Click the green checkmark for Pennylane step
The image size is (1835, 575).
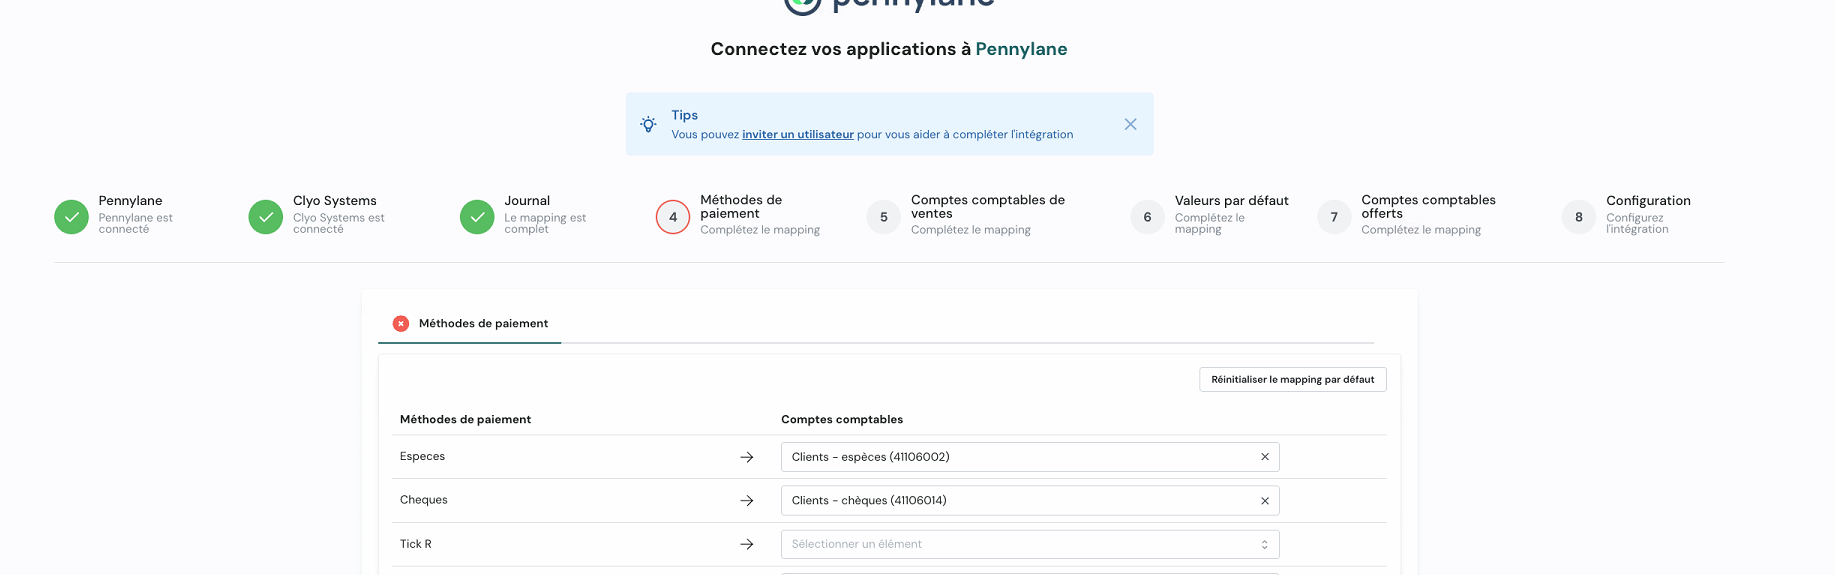coord(71,217)
